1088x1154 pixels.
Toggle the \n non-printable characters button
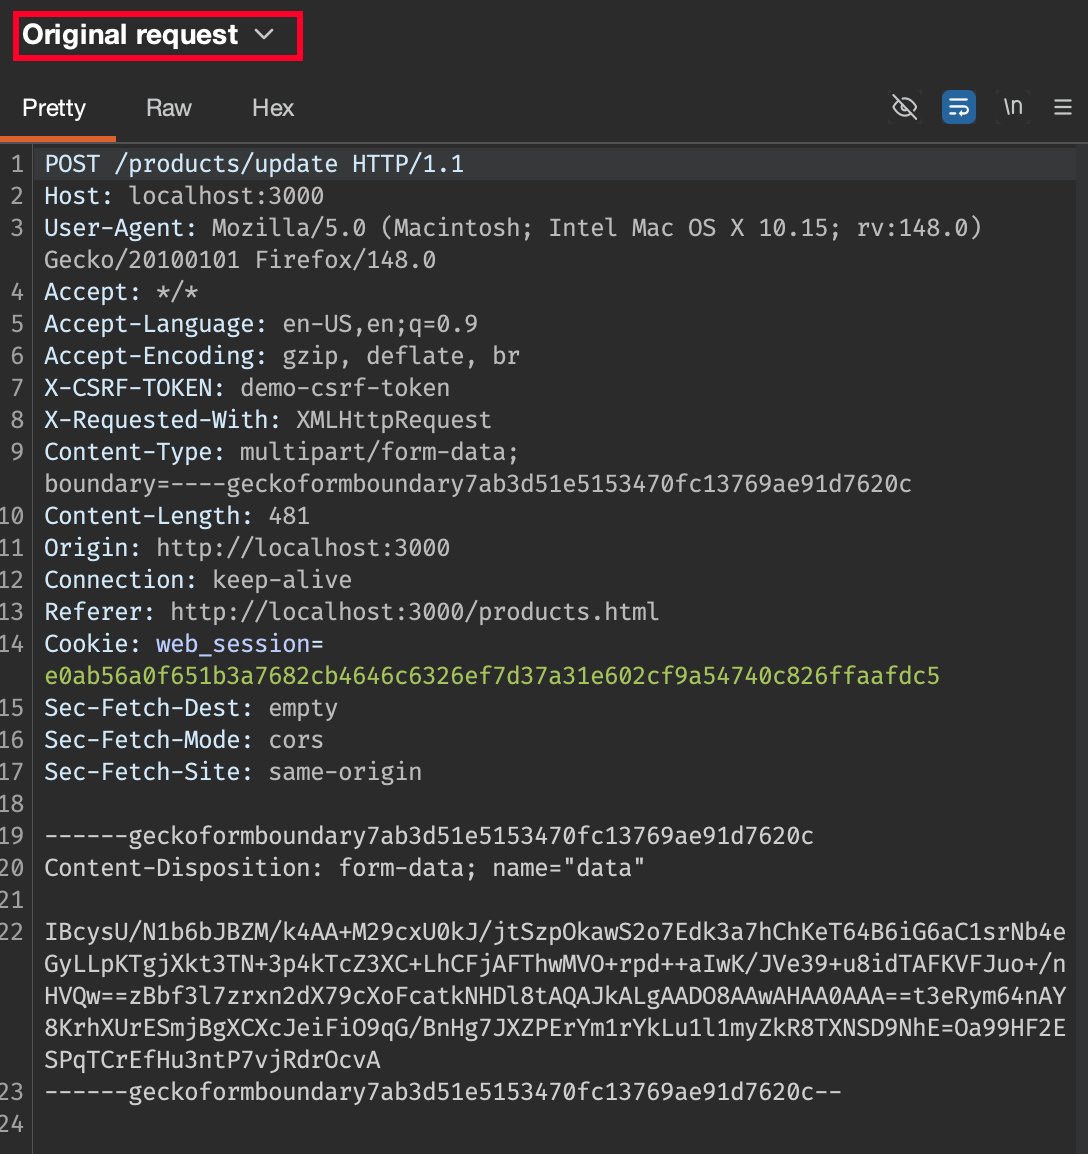[x=1012, y=107]
